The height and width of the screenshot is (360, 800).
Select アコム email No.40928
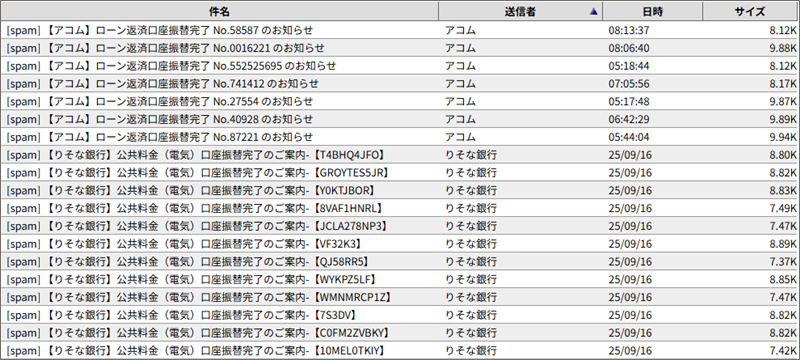click(400, 119)
